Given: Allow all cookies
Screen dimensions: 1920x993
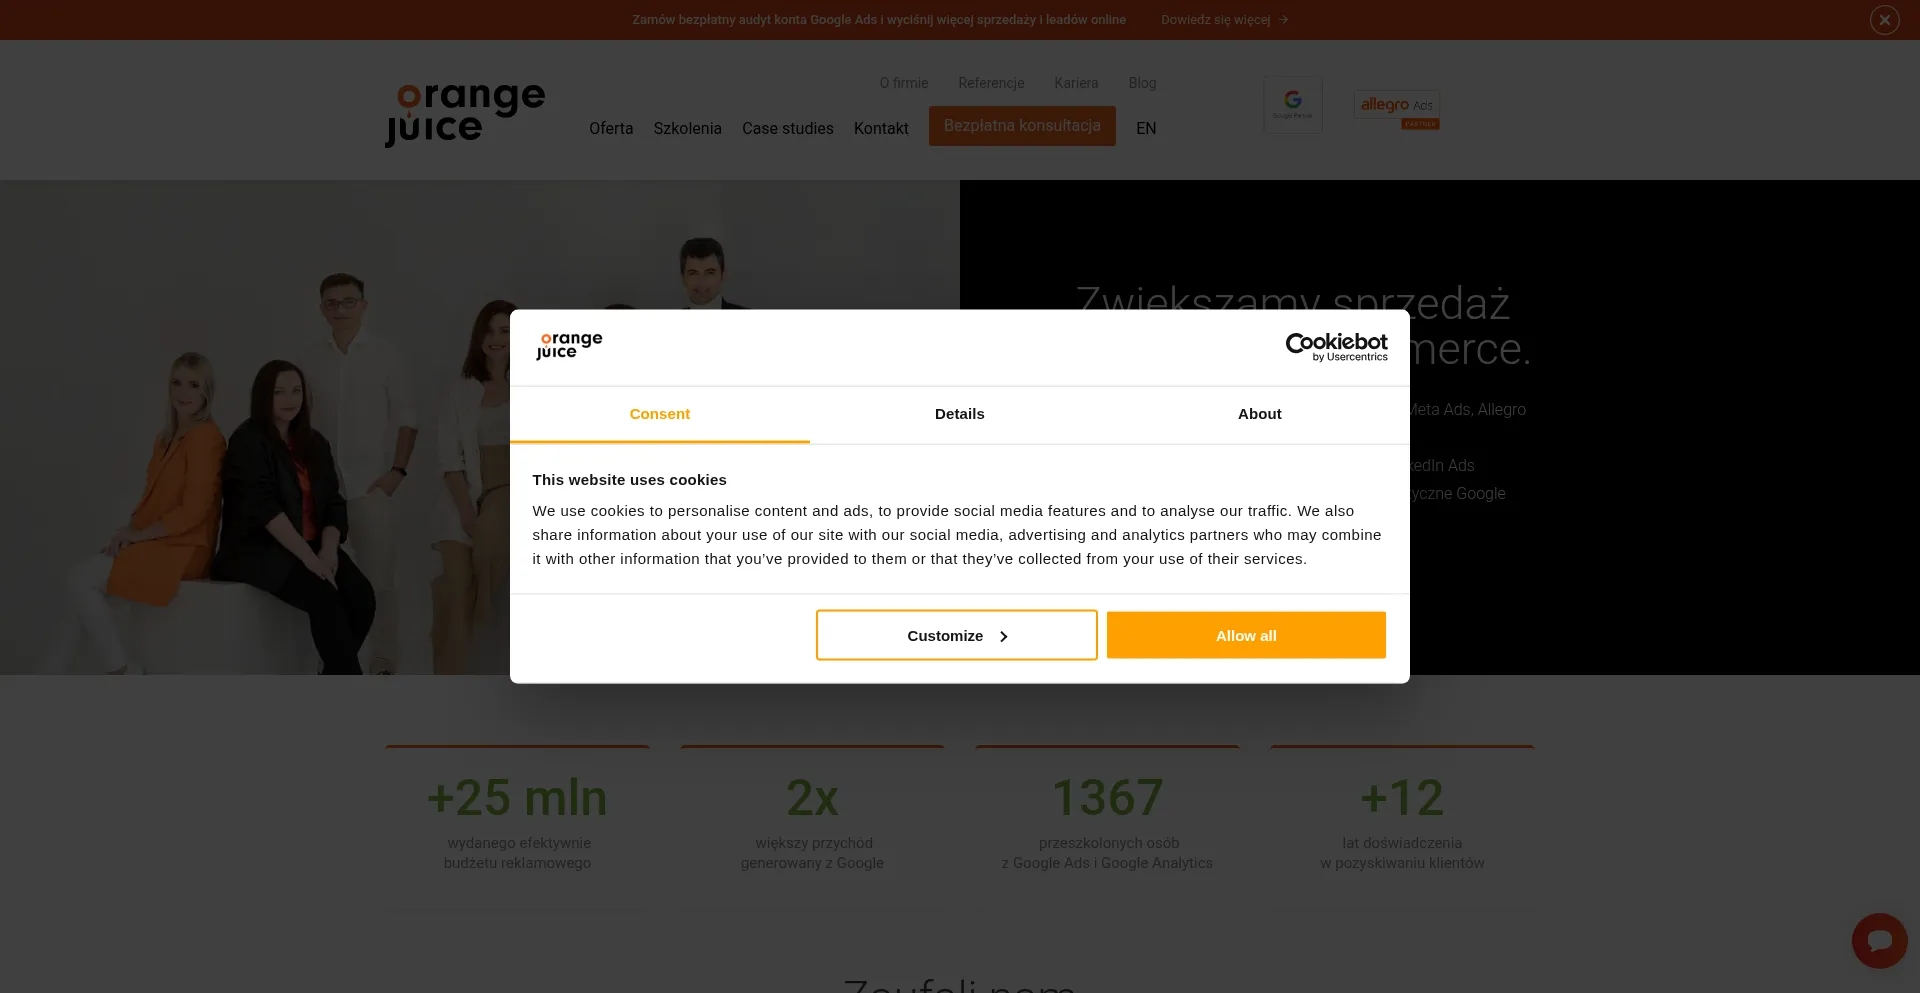Looking at the screenshot, I should coord(1246,635).
